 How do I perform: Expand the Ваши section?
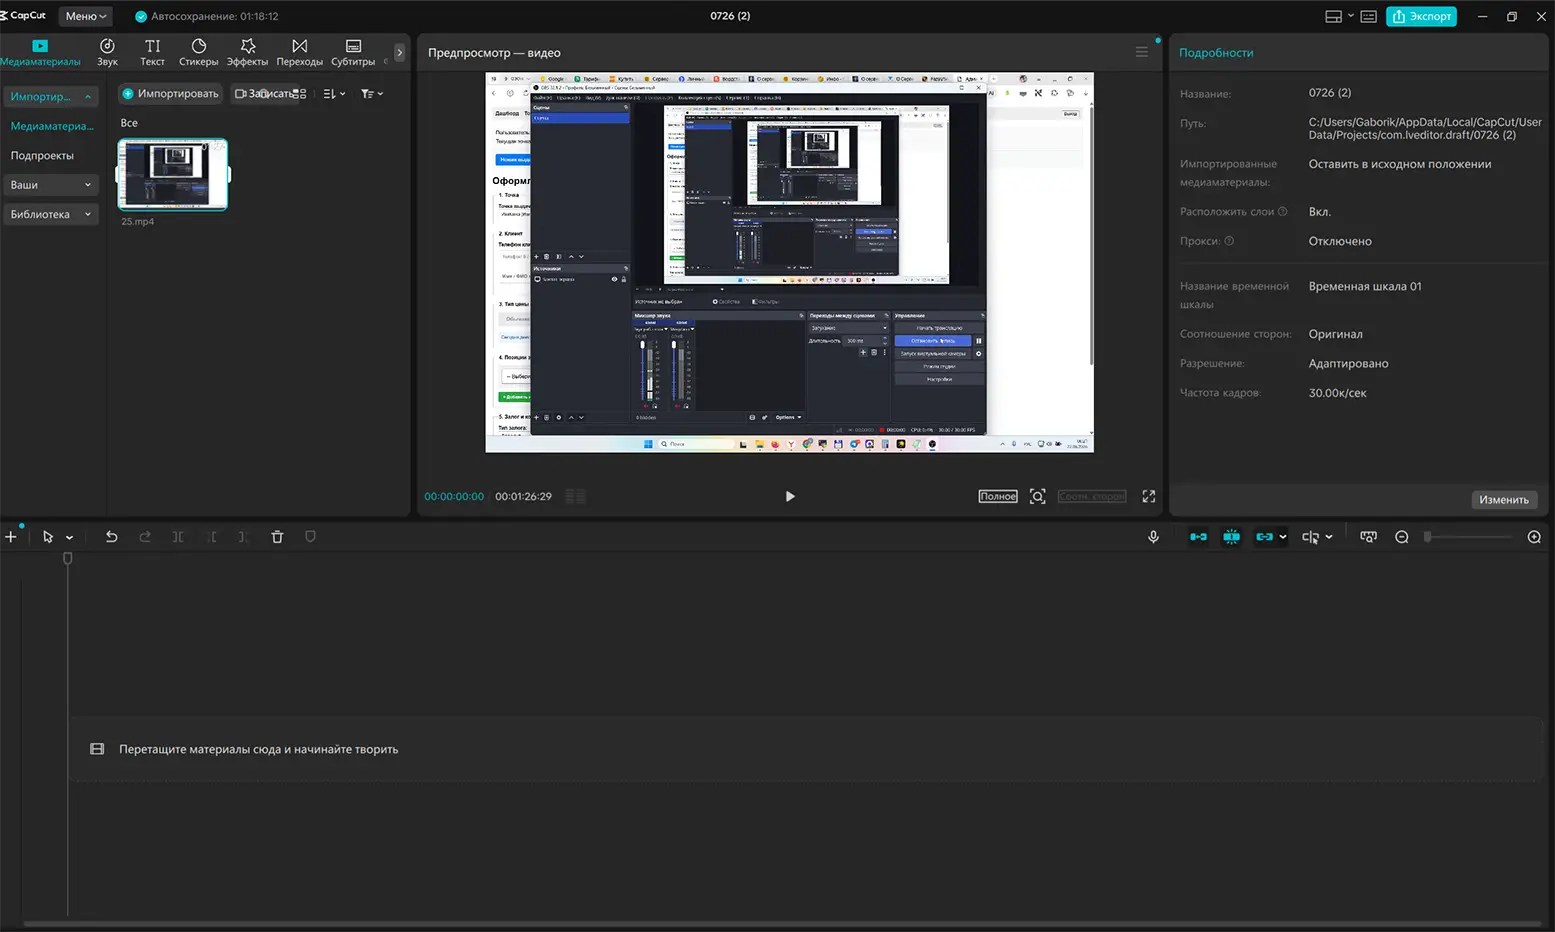coord(50,185)
